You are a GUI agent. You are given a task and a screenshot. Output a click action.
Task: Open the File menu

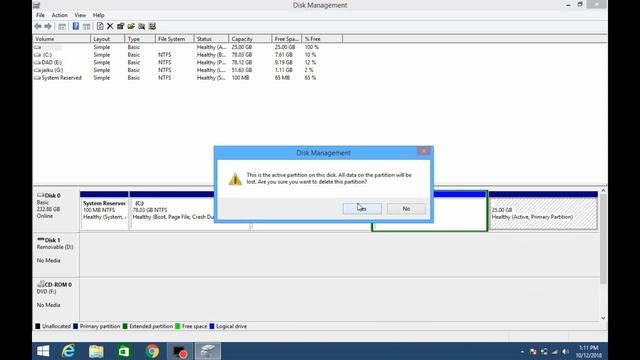click(x=40, y=15)
